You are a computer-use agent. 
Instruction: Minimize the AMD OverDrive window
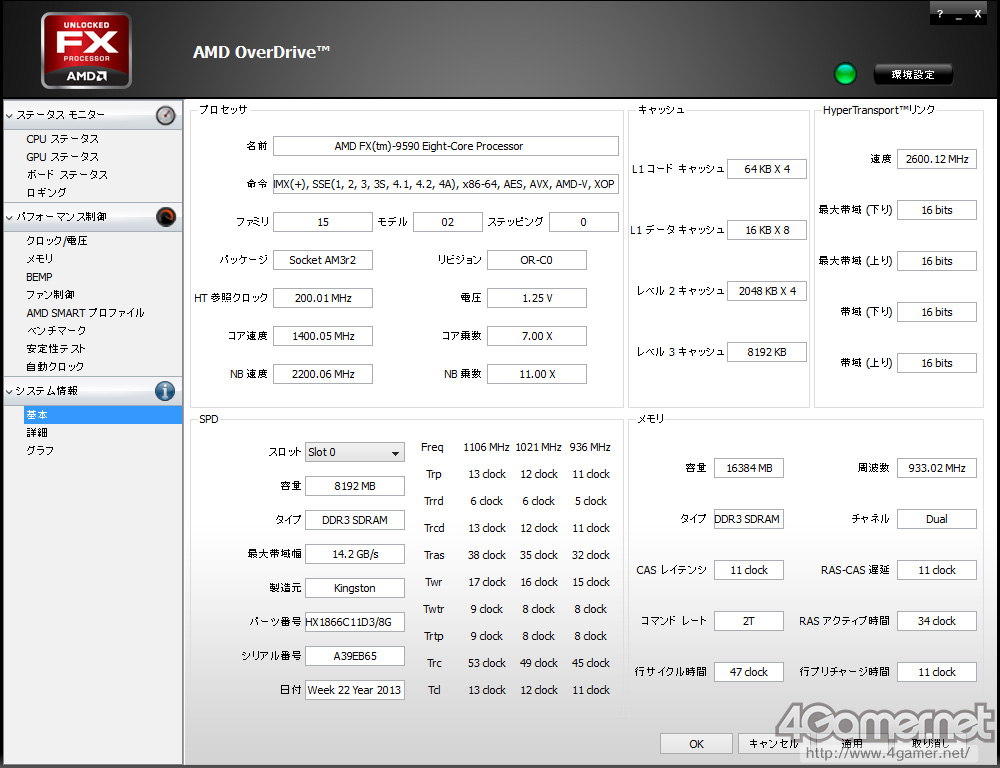coord(959,13)
